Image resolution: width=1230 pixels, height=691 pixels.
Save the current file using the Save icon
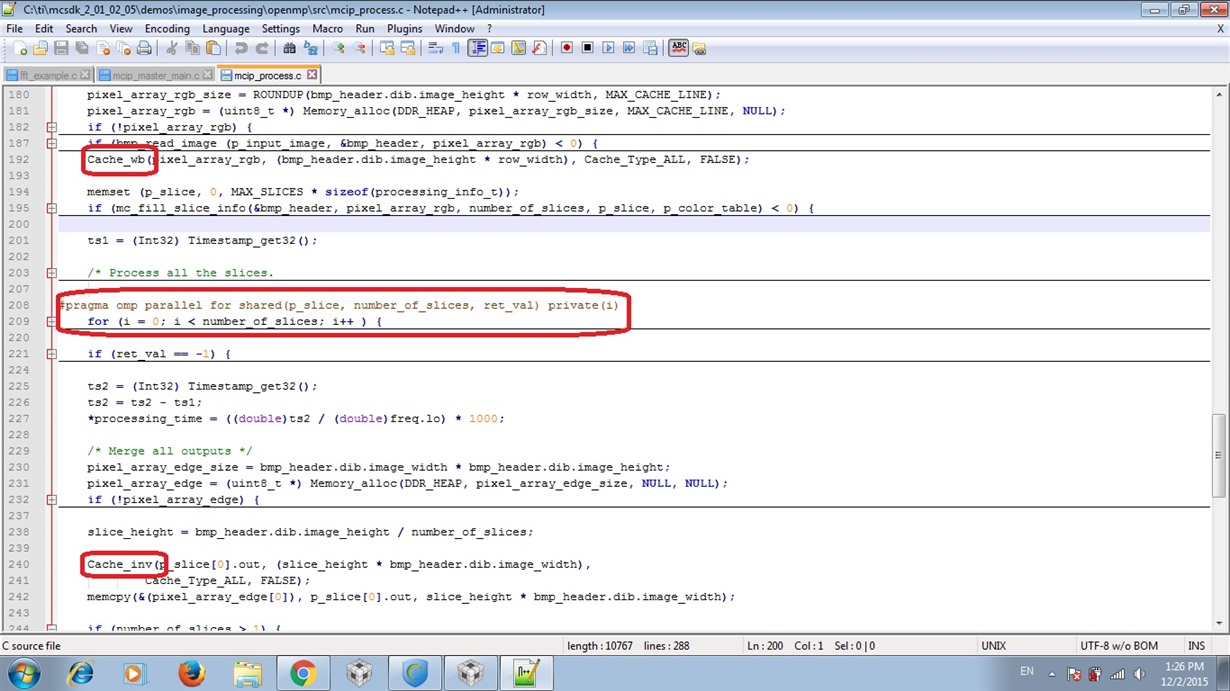61,48
